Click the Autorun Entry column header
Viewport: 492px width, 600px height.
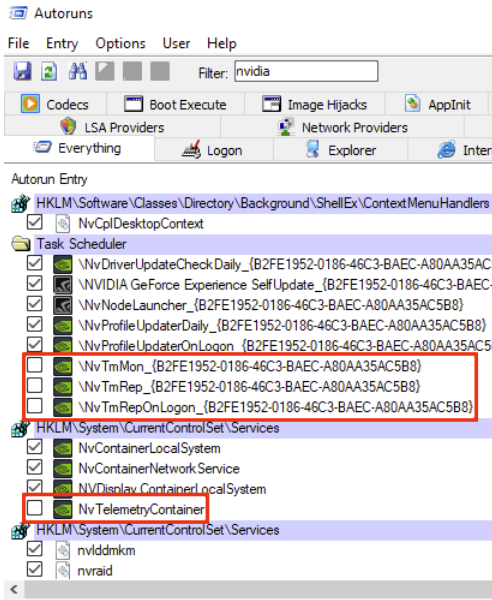point(49,179)
